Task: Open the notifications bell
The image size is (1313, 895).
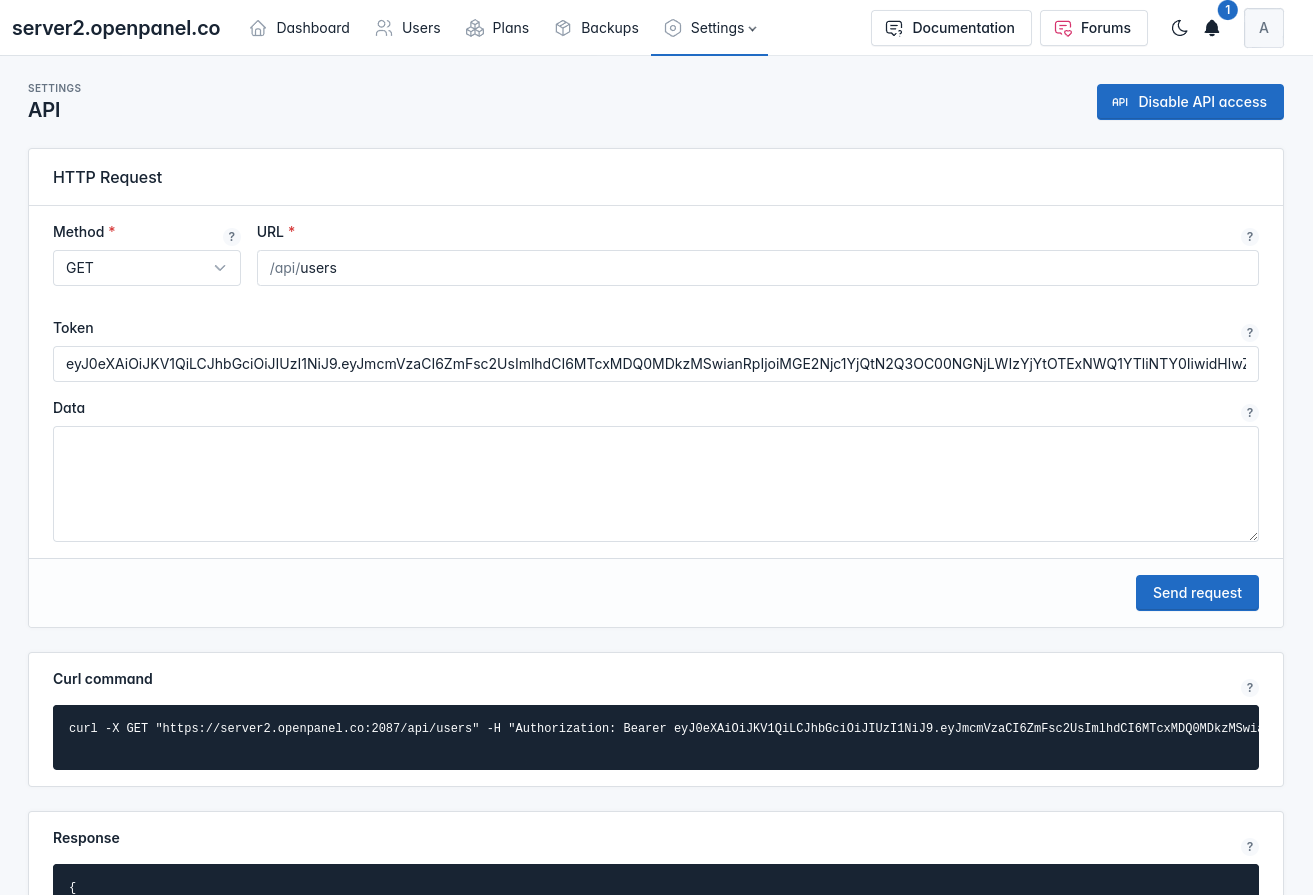Action: (1212, 28)
